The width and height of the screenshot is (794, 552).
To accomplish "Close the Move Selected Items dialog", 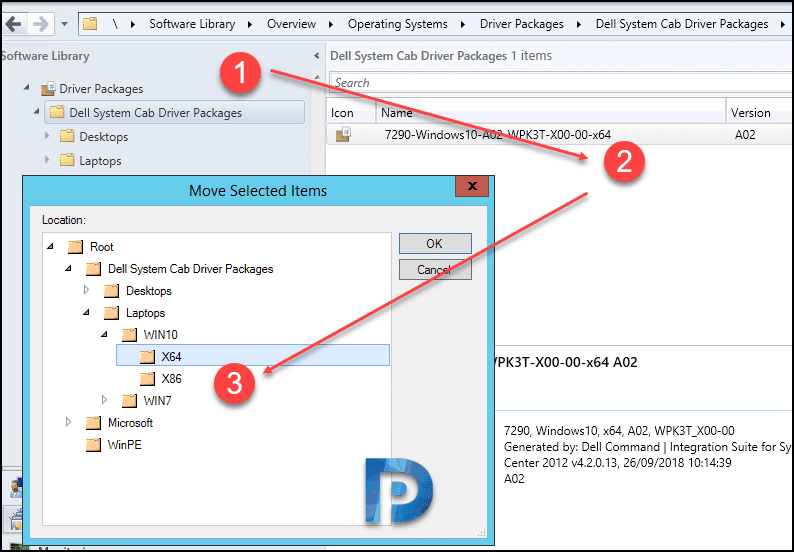I will tap(472, 186).
